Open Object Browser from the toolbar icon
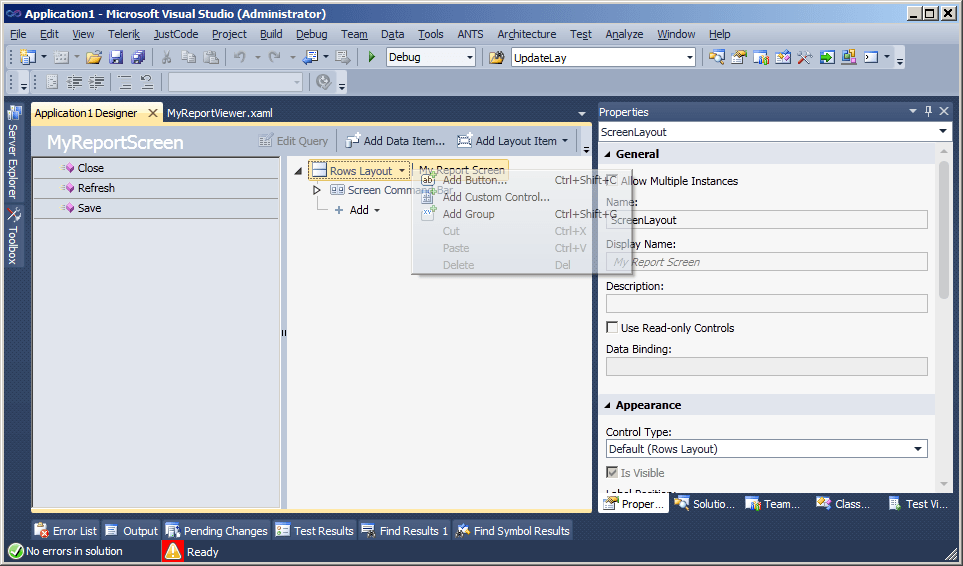 click(783, 58)
